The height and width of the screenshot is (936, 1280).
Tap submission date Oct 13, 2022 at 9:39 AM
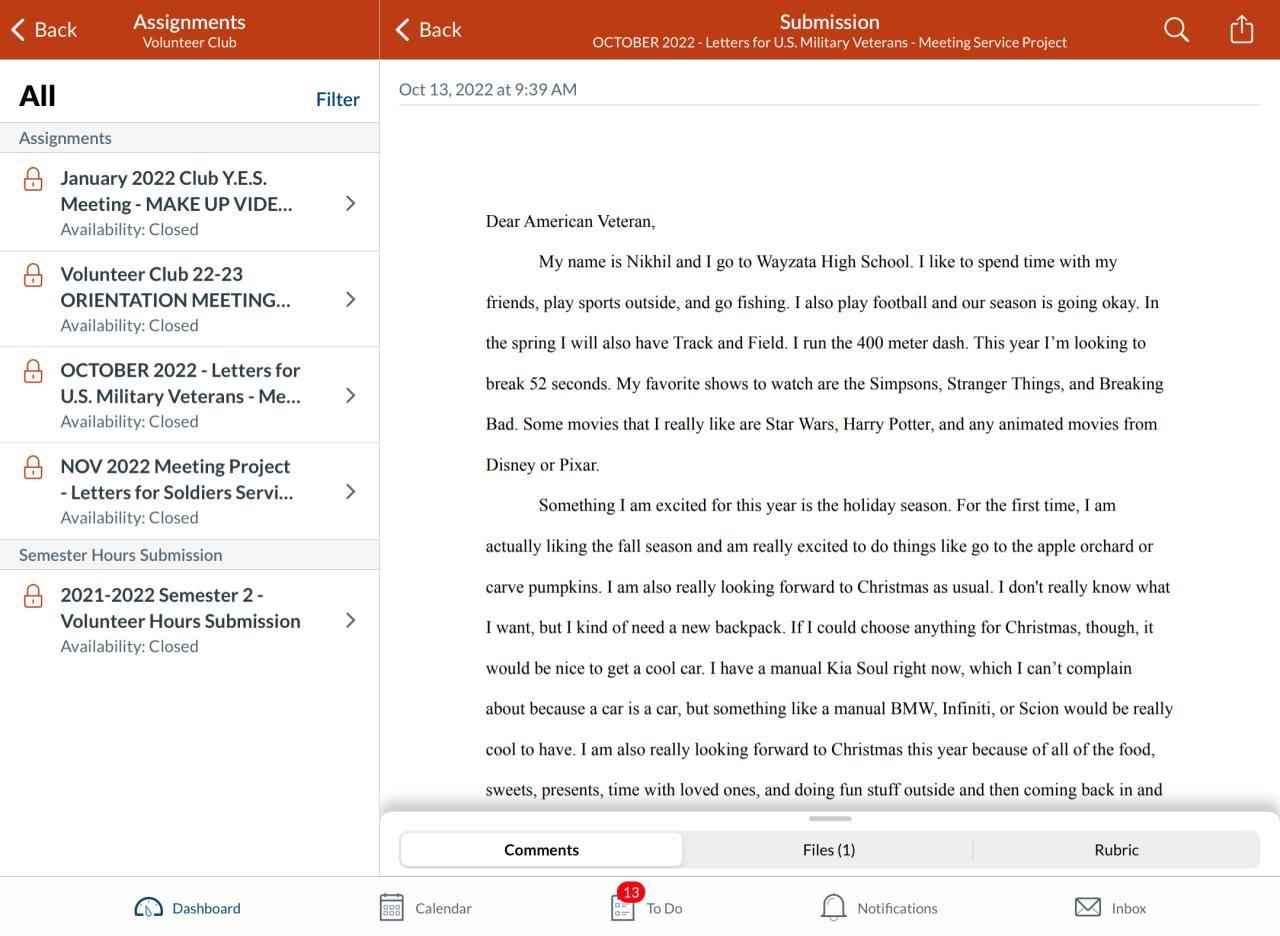click(488, 89)
